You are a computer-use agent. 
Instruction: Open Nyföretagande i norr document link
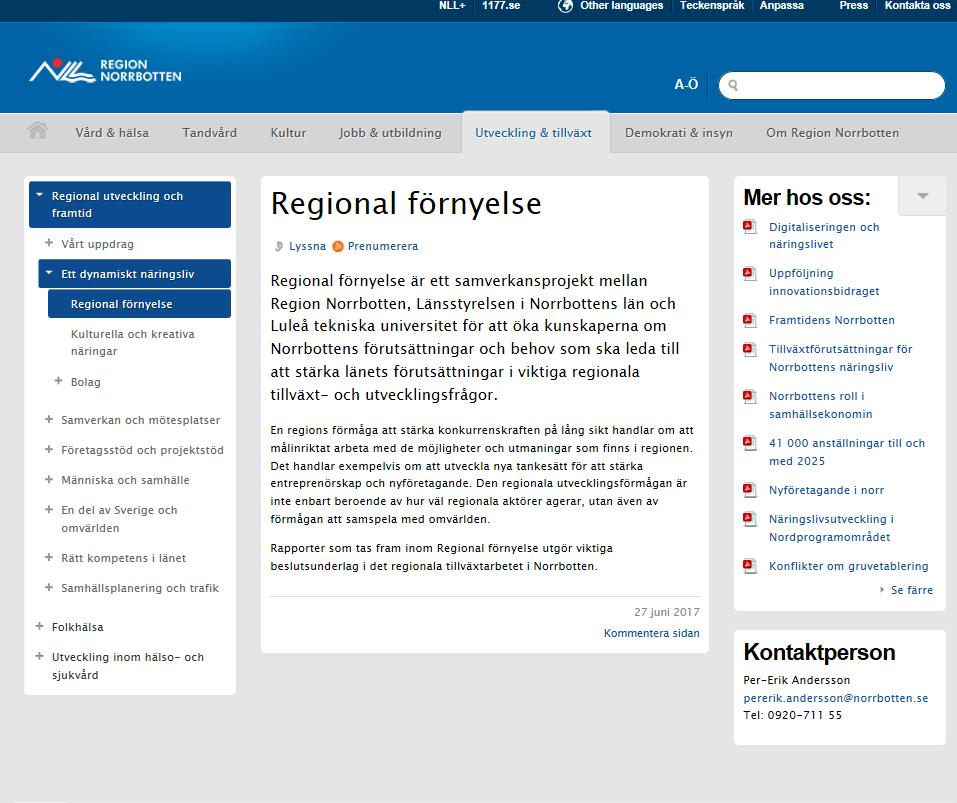826,490
